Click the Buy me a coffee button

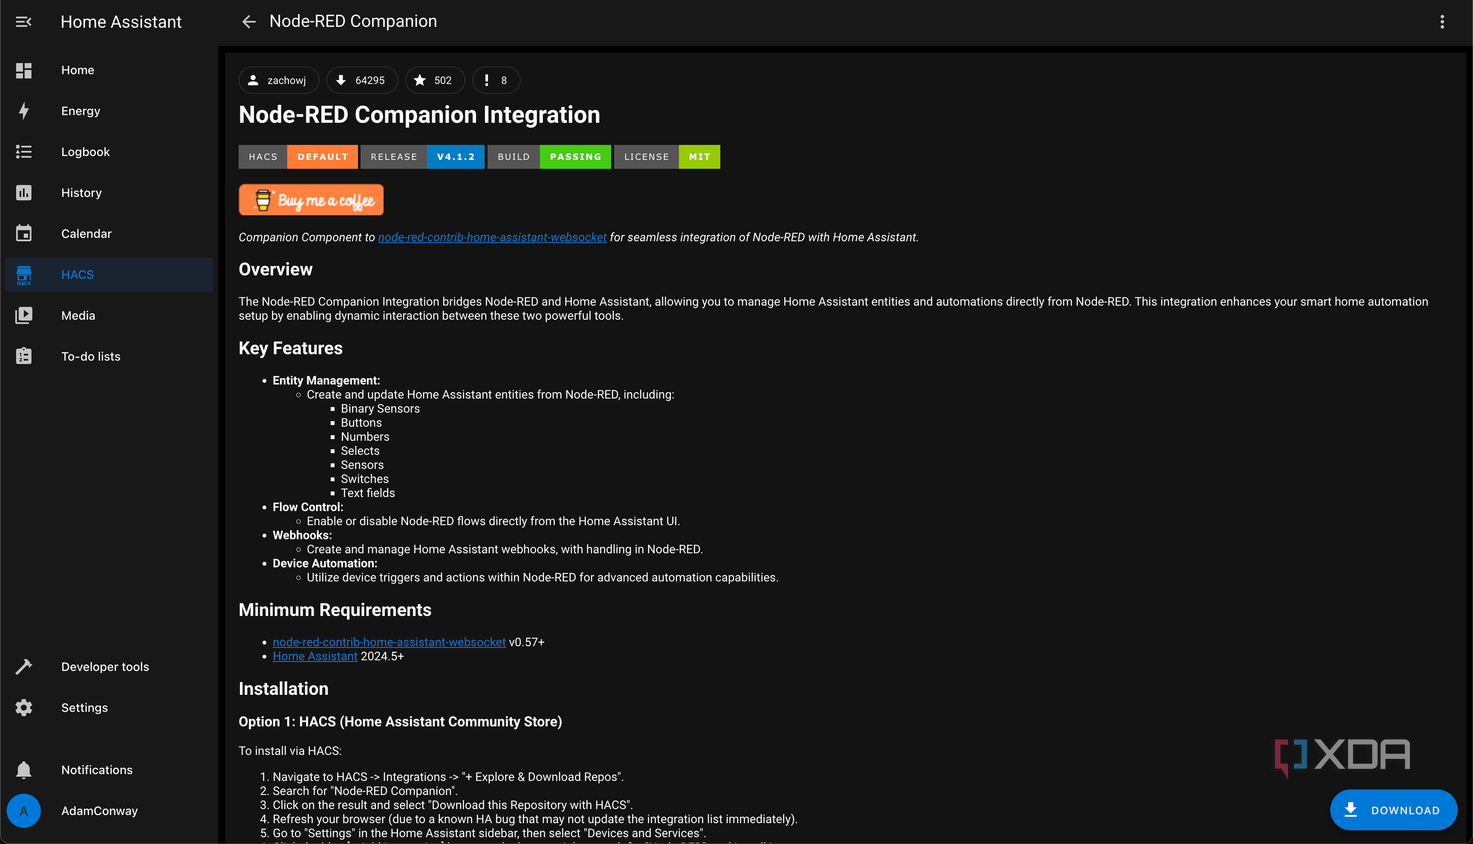[311, 200]
